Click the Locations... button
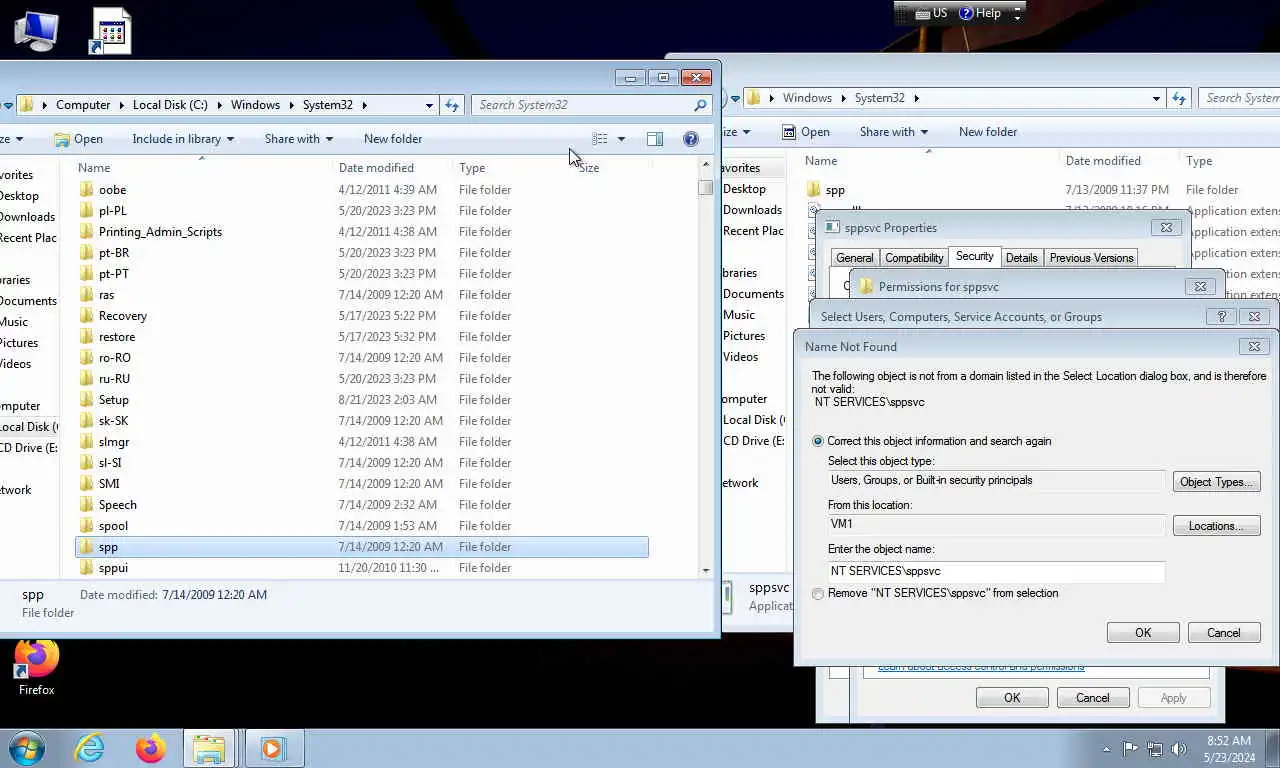 pyautogui.click(x=1216, y=526)
